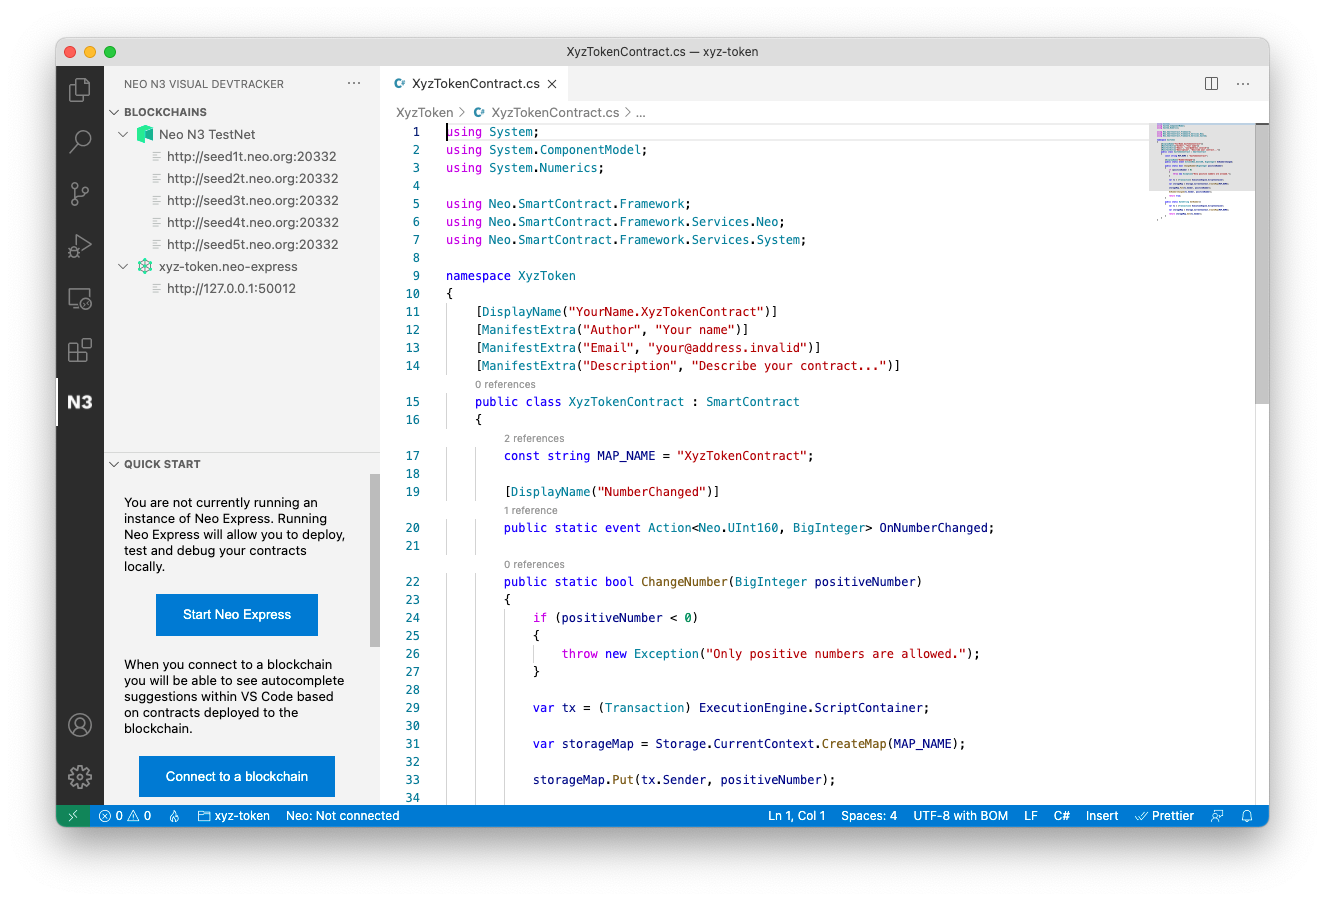Image resolution: width=1325 pixels, height=901 pixels.
Task: Open the Manage gear icon
Action: pyautogui.click(x=80, y=776)
